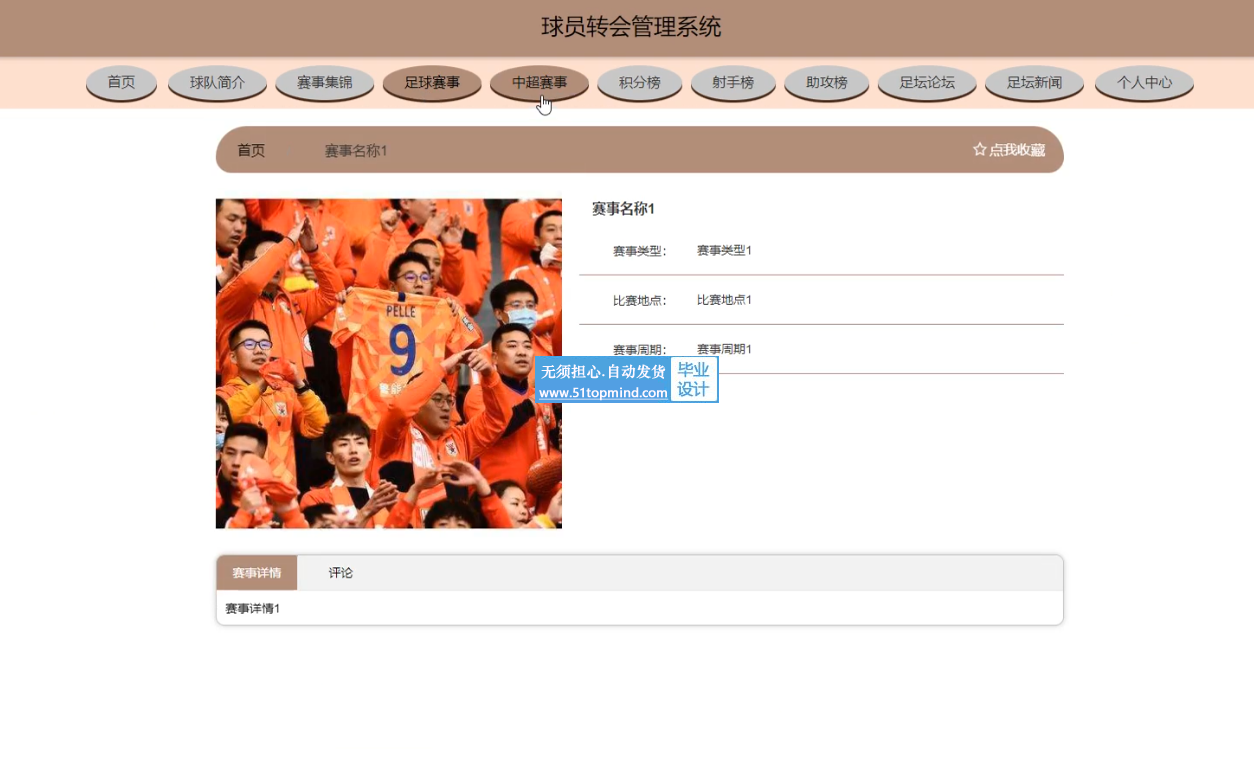
Task: Go to 个人中心 personal center
Action: point(1144,83)
